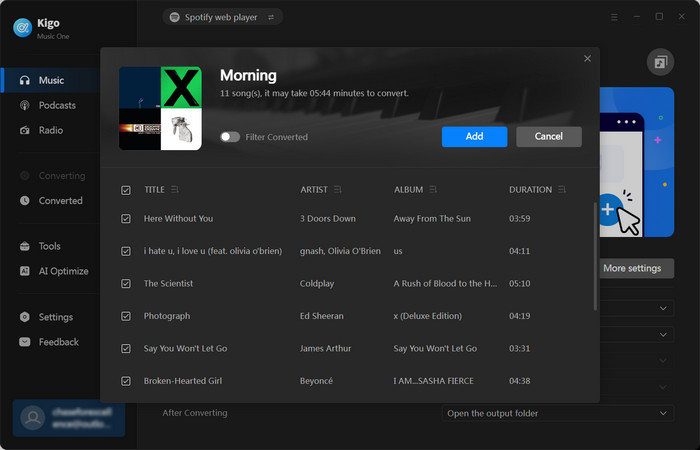Click the DURATION column header
The image size is (700, 450).
(x=530, y=190)
